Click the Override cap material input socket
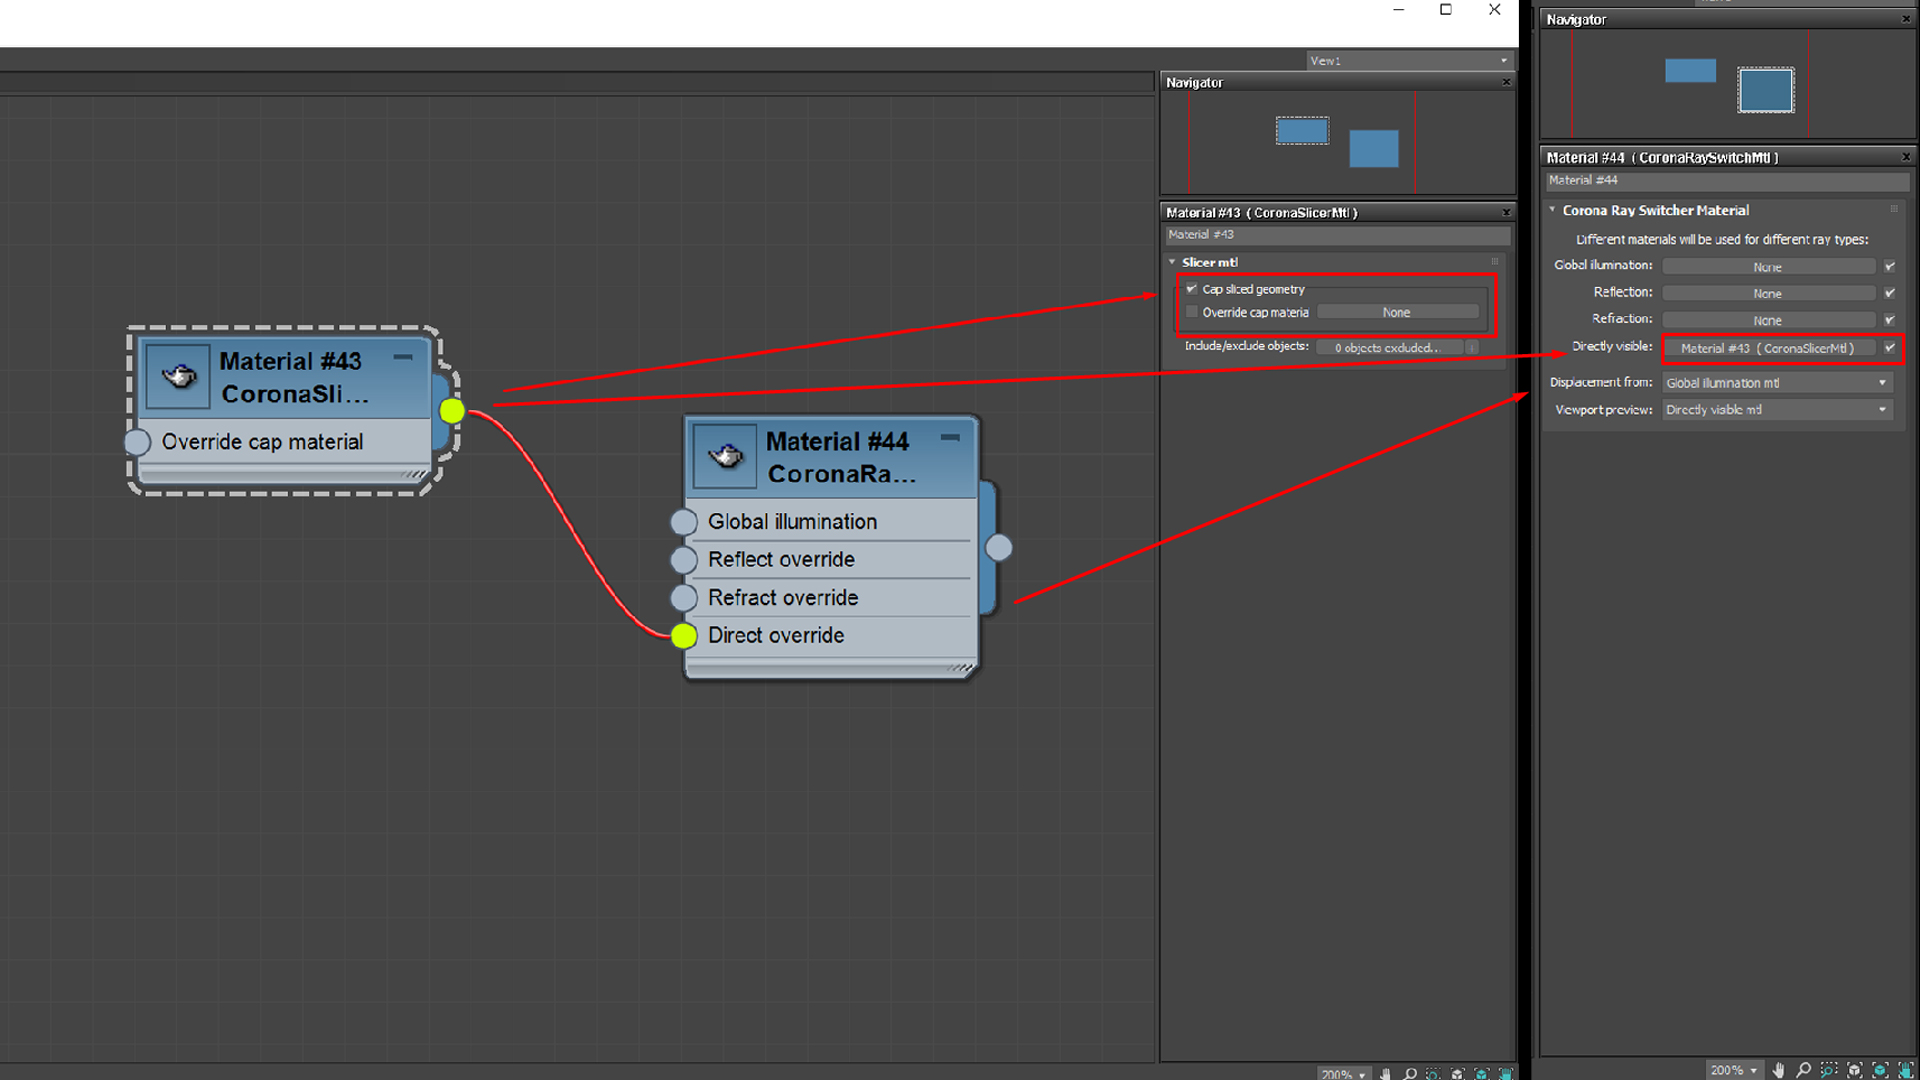This screenshot has width=1920, height=1080. pos(138,442)
